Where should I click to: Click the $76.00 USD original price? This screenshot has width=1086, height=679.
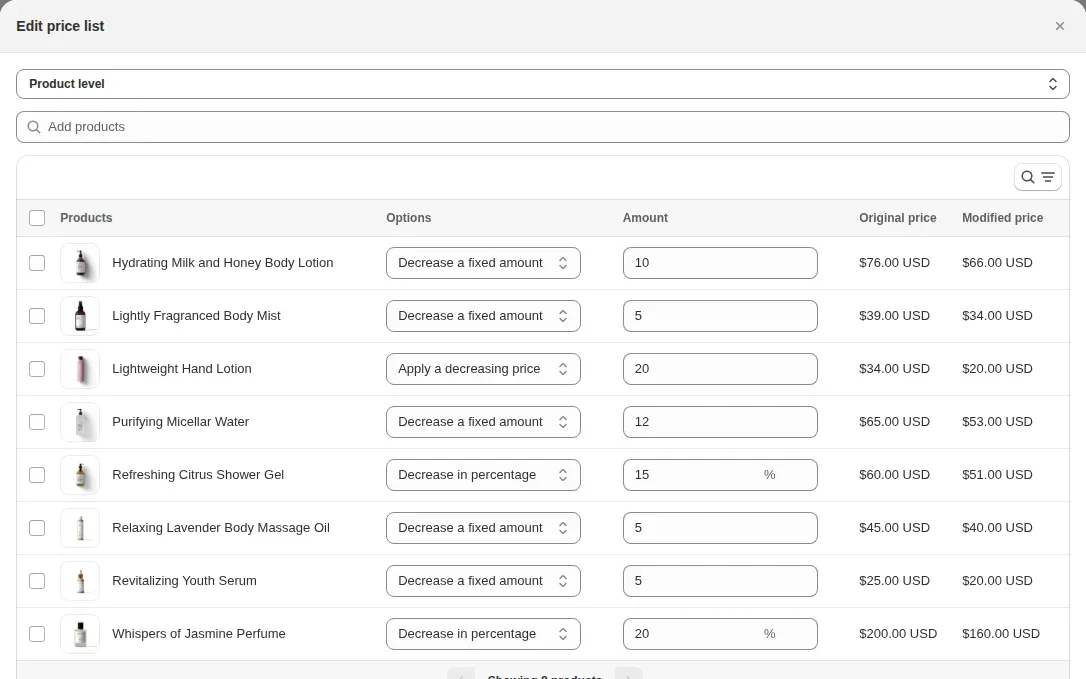click(x=894, y=263)
